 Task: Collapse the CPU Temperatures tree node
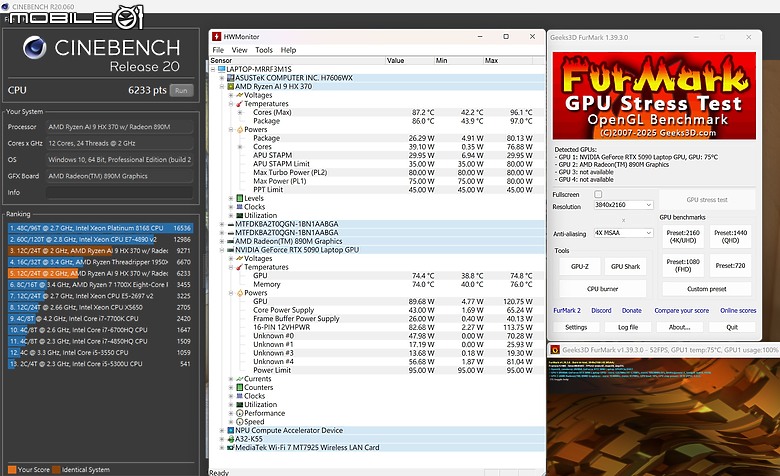point(229,104)
